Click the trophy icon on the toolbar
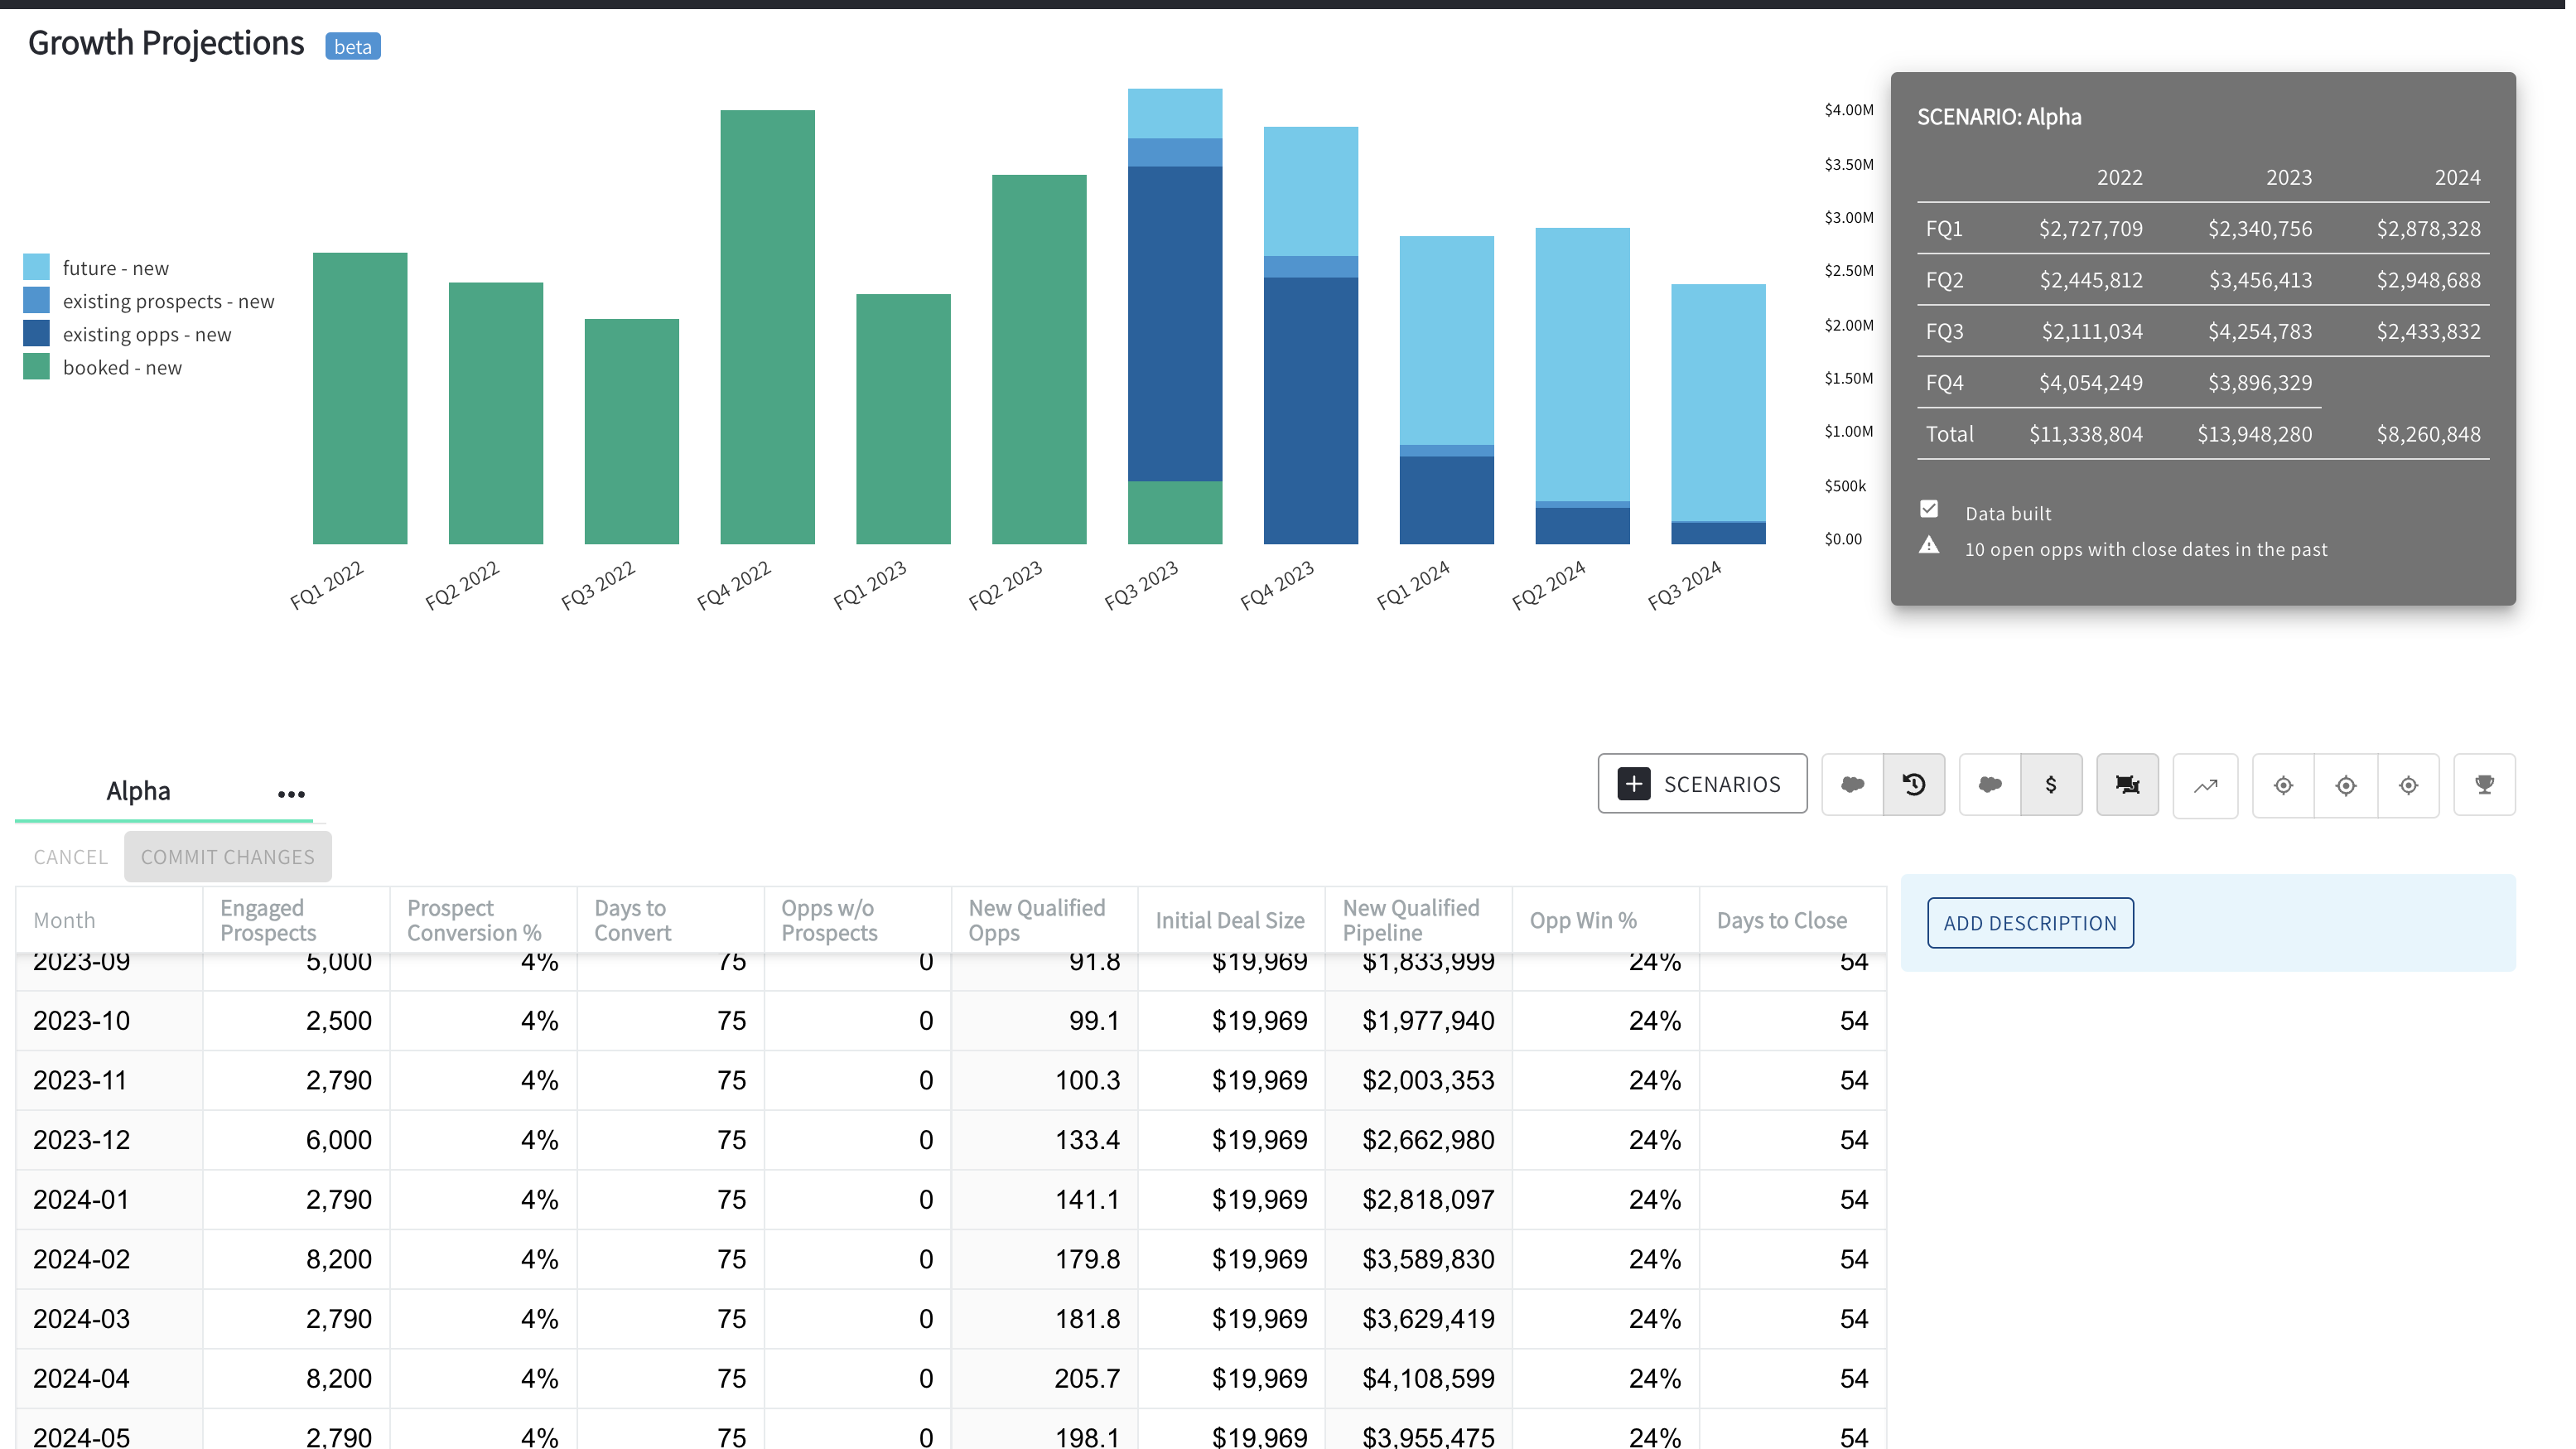The width and height of the screenshot is (2576, 1449). coord(2484,784)
